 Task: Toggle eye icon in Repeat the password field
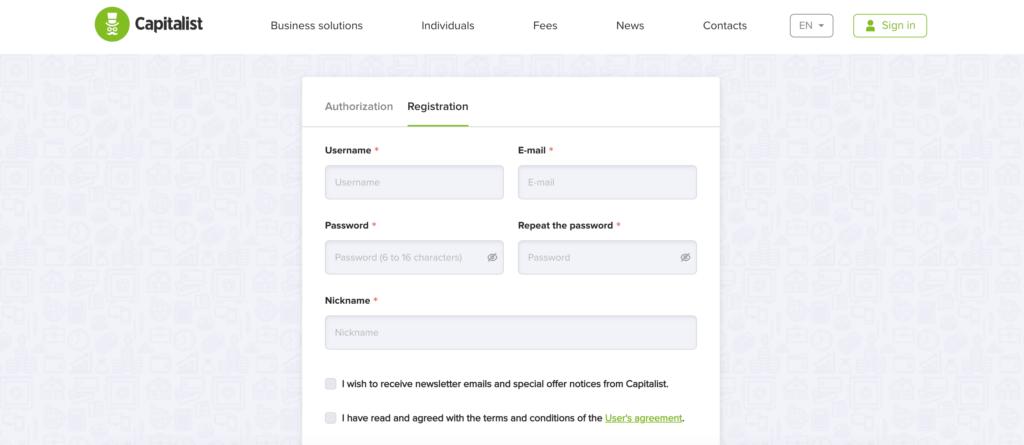click(x=685, y=257)
